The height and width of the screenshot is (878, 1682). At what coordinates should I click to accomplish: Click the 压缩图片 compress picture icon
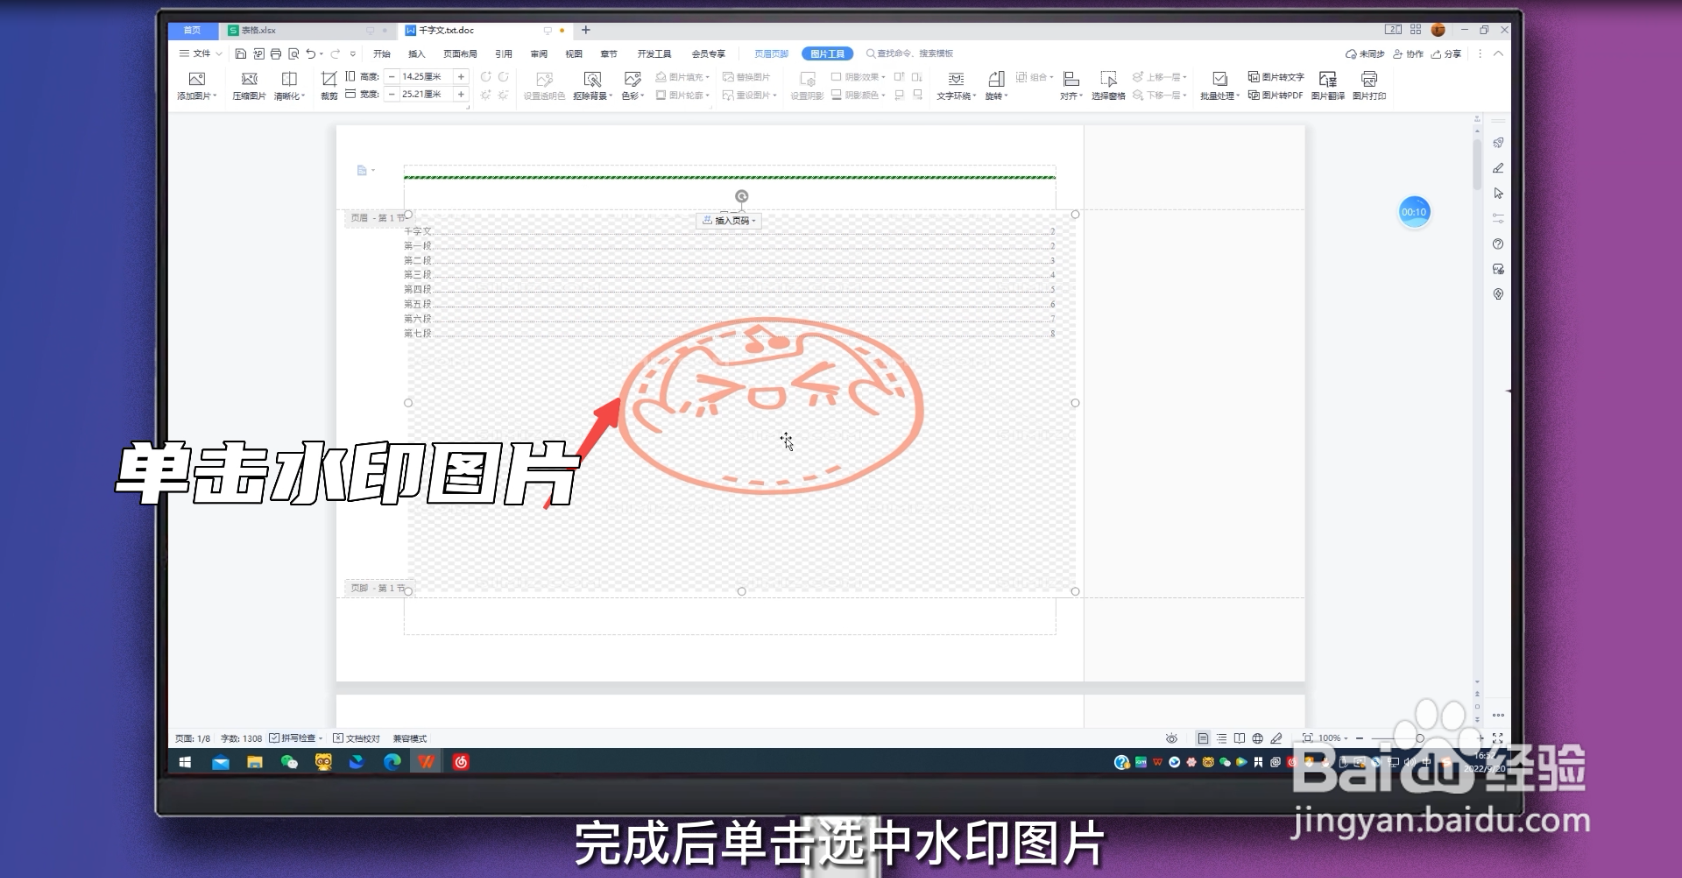(x=249, y=79)
